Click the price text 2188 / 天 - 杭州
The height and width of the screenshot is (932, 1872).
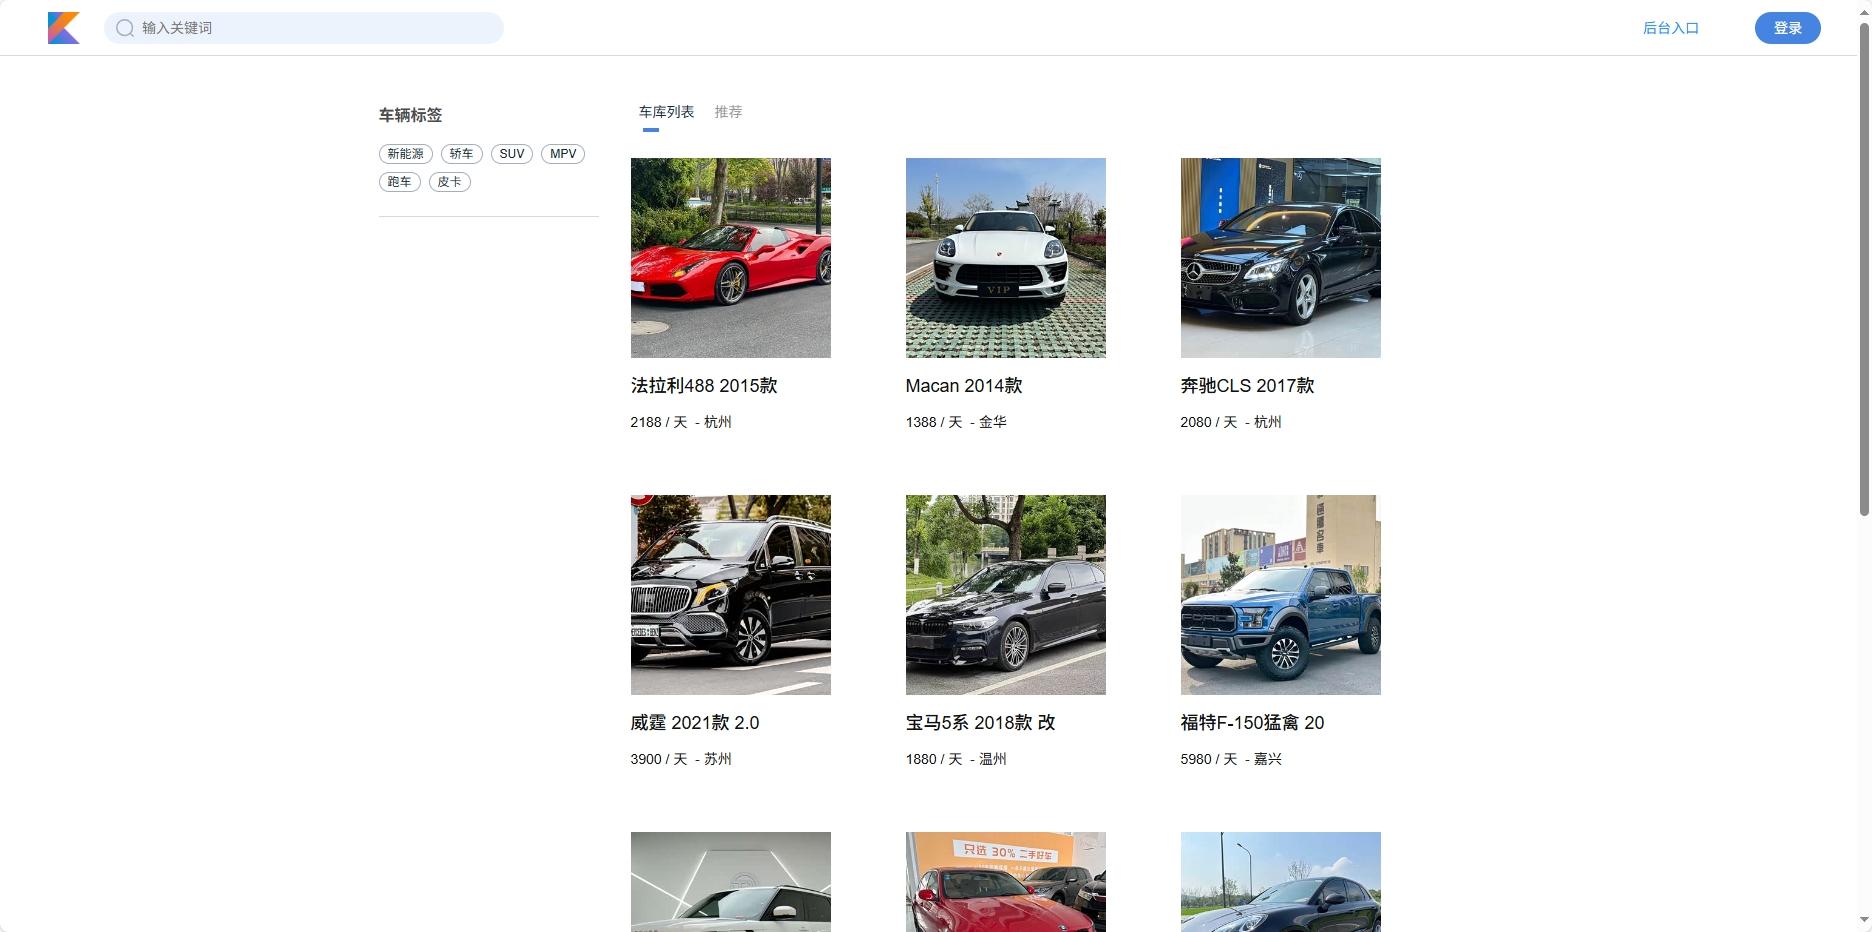(x=681, y=422)
